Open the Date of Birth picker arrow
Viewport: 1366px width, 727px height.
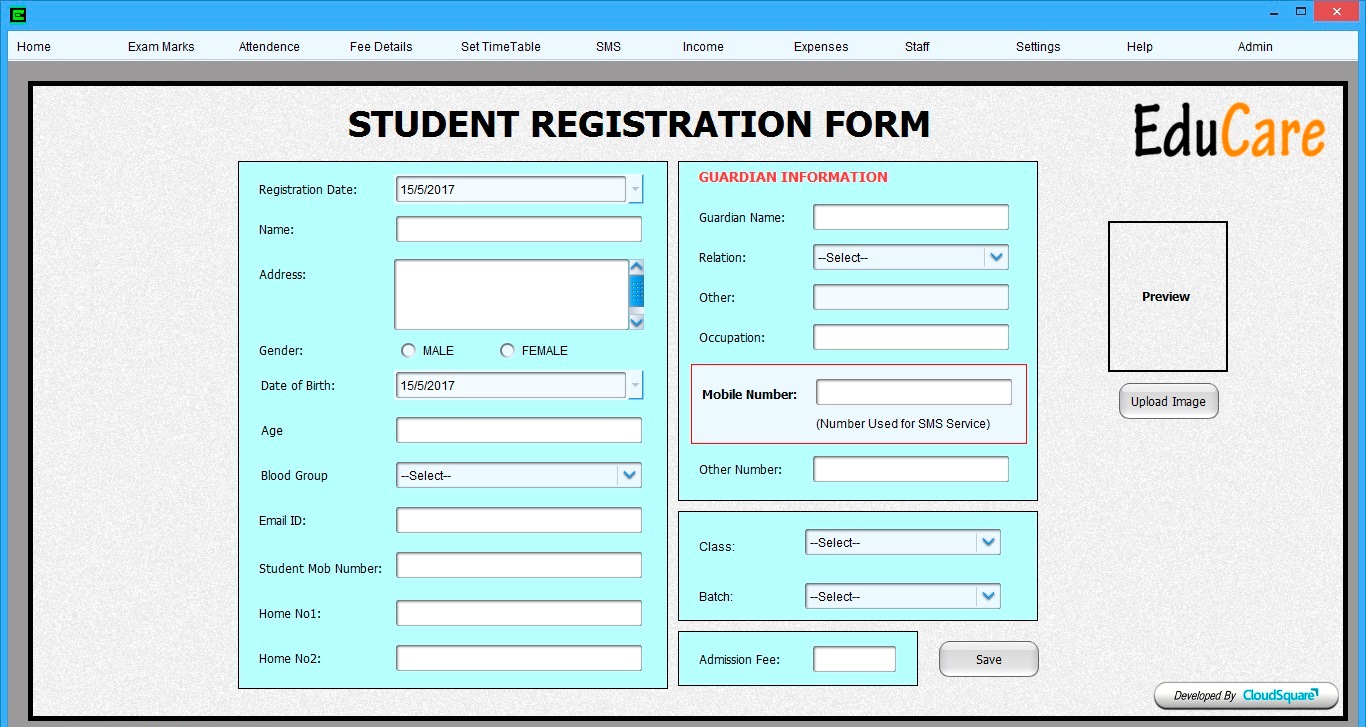pos(635,385)
